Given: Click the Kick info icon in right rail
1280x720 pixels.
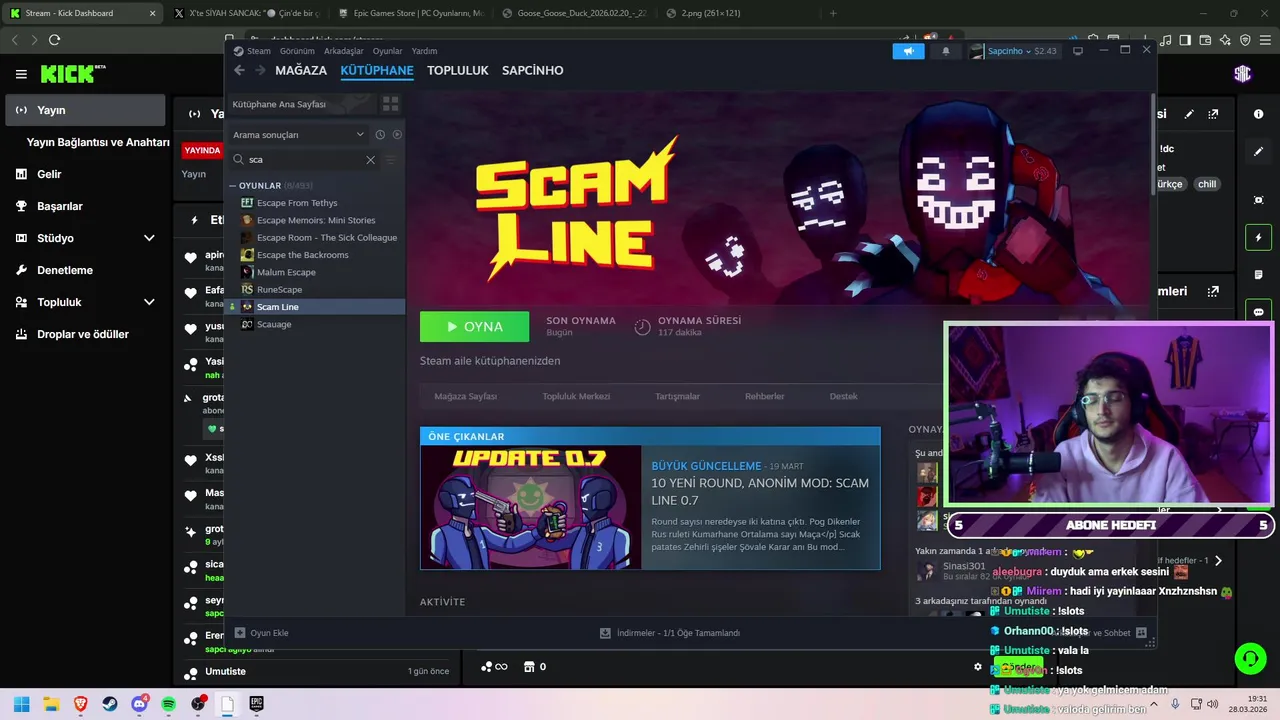Looking at the screenshot, I should 1259,114.
